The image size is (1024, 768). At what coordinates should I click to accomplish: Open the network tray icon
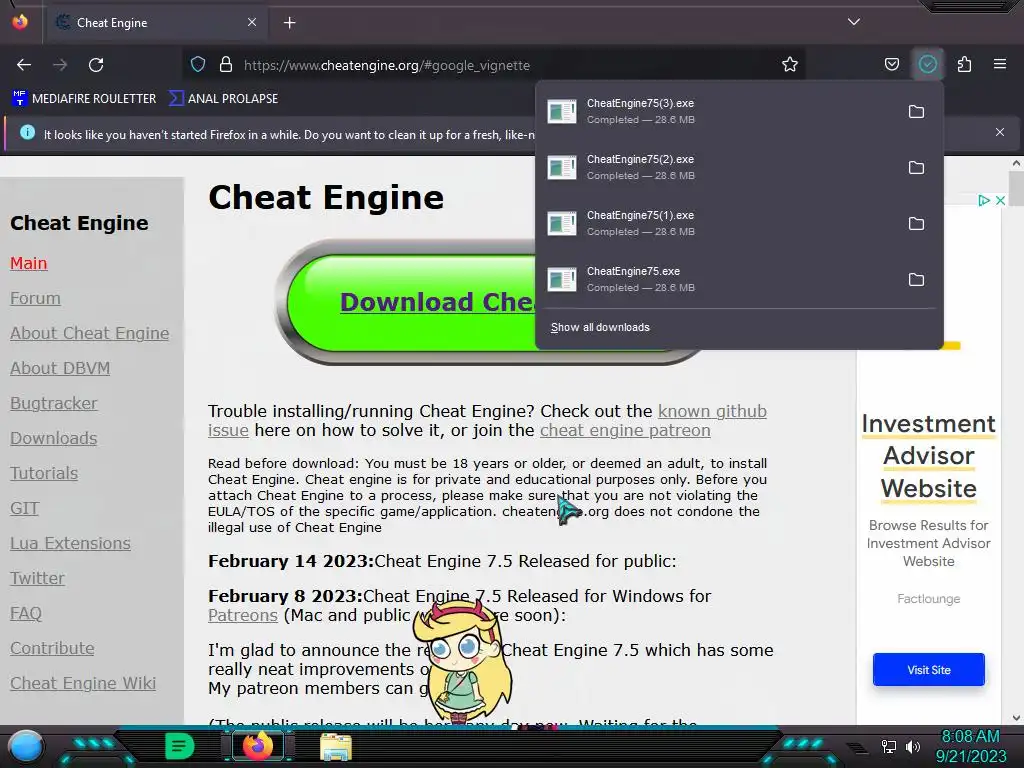889,747
